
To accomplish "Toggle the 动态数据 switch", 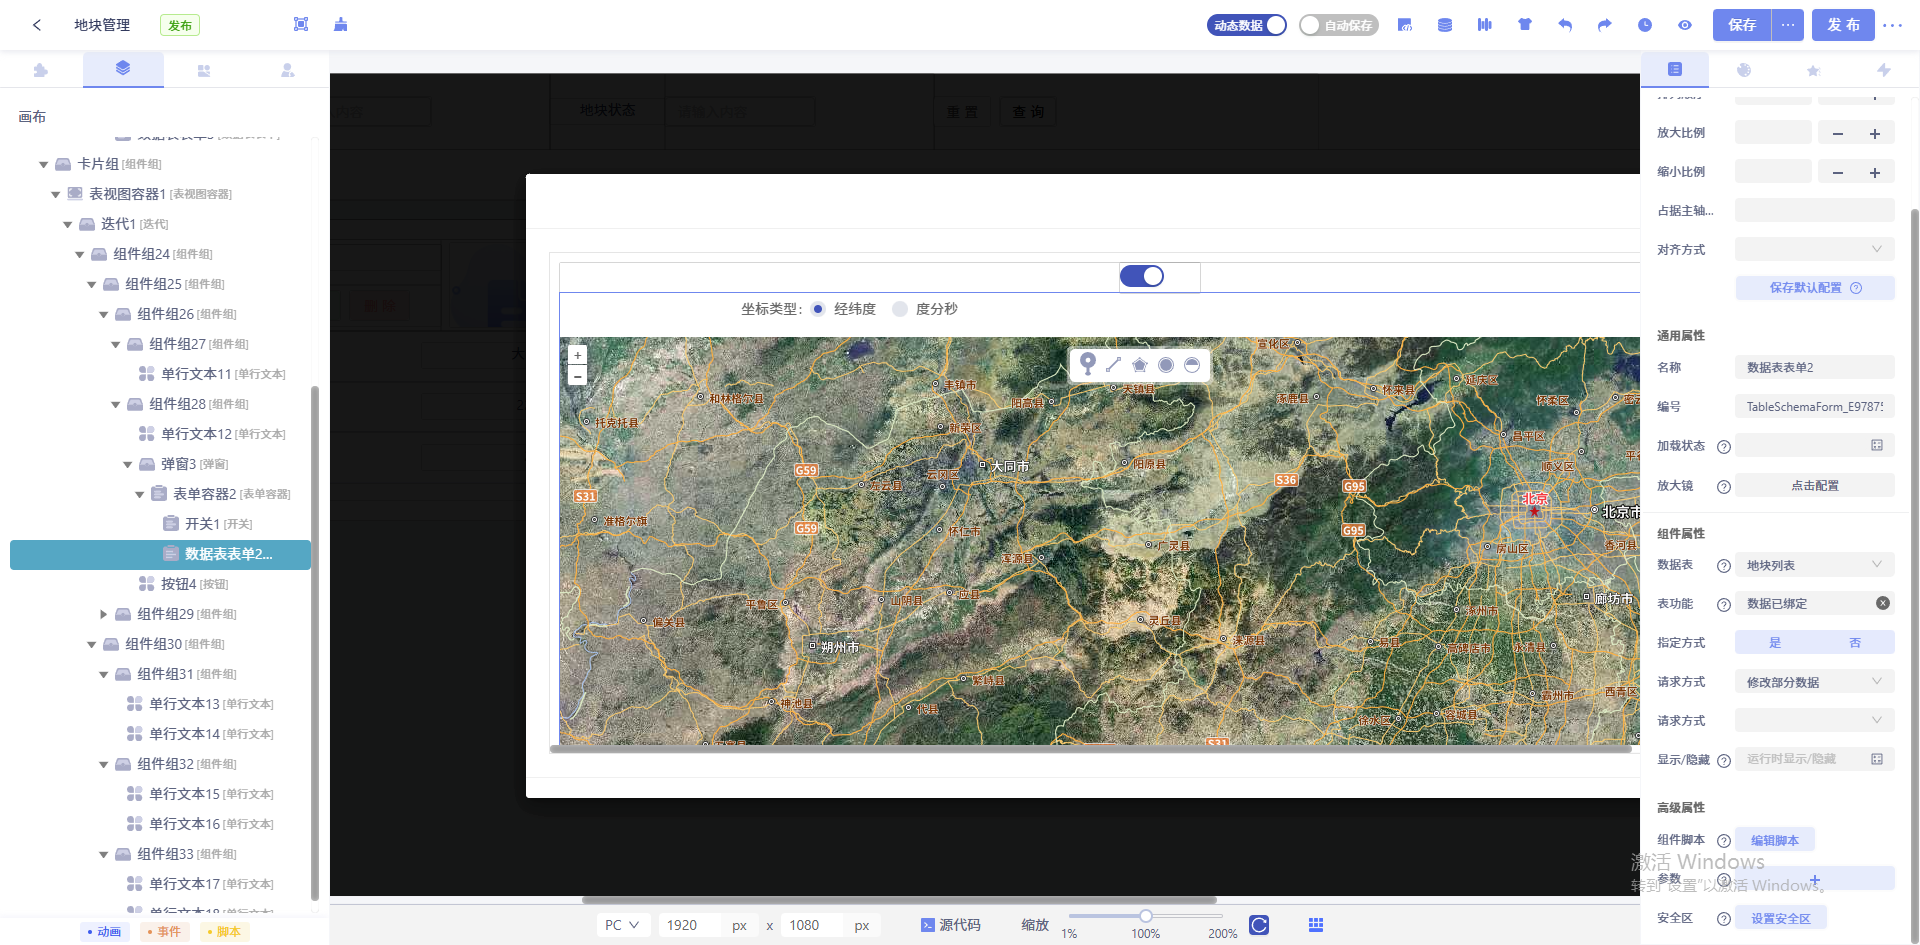I will [x=1247, y=25].
